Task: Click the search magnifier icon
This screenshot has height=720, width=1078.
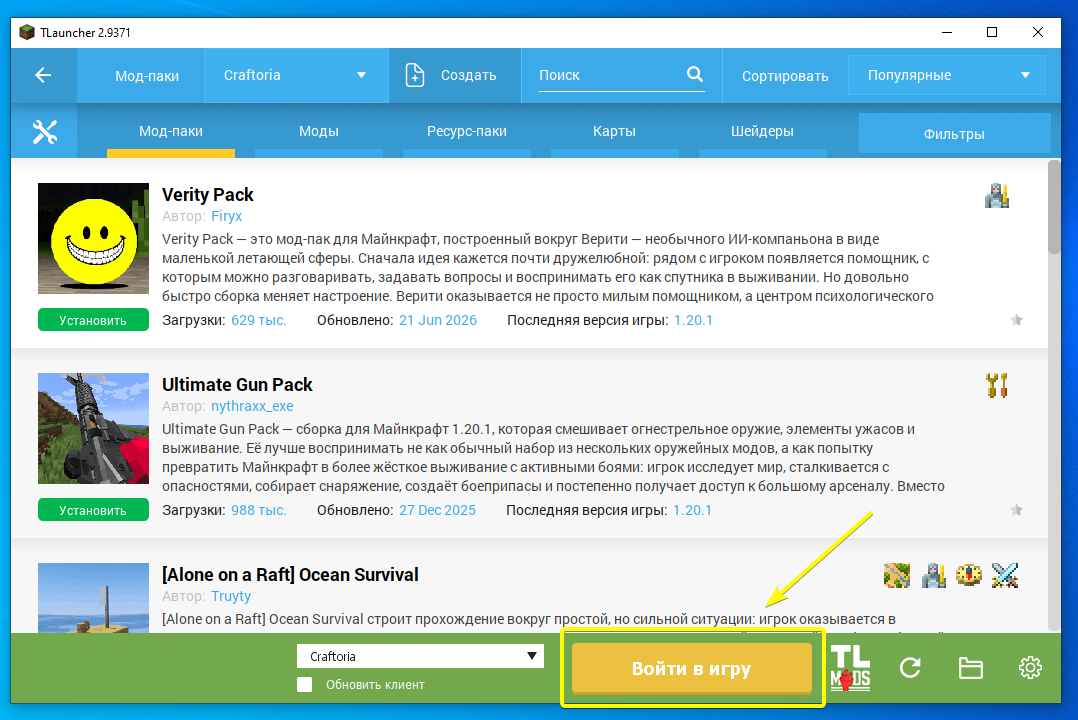Action: (x=695, y=74)
